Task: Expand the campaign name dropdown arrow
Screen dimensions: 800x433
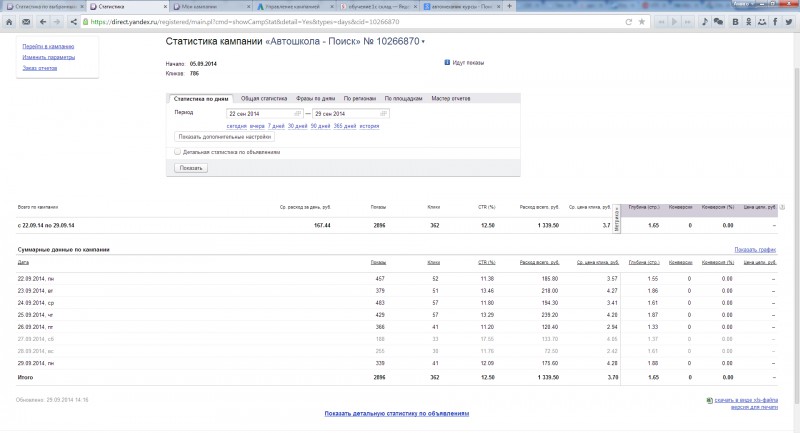Action: click(423, 42)
